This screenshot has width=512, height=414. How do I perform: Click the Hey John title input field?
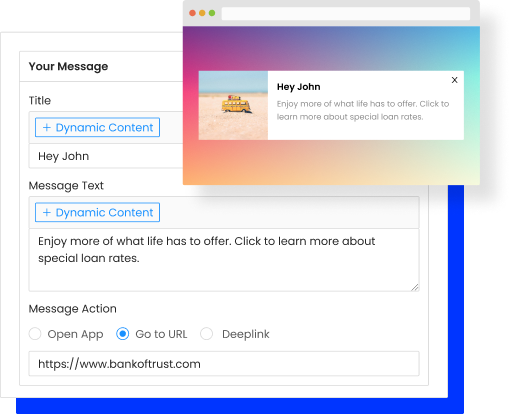point(106,156)
